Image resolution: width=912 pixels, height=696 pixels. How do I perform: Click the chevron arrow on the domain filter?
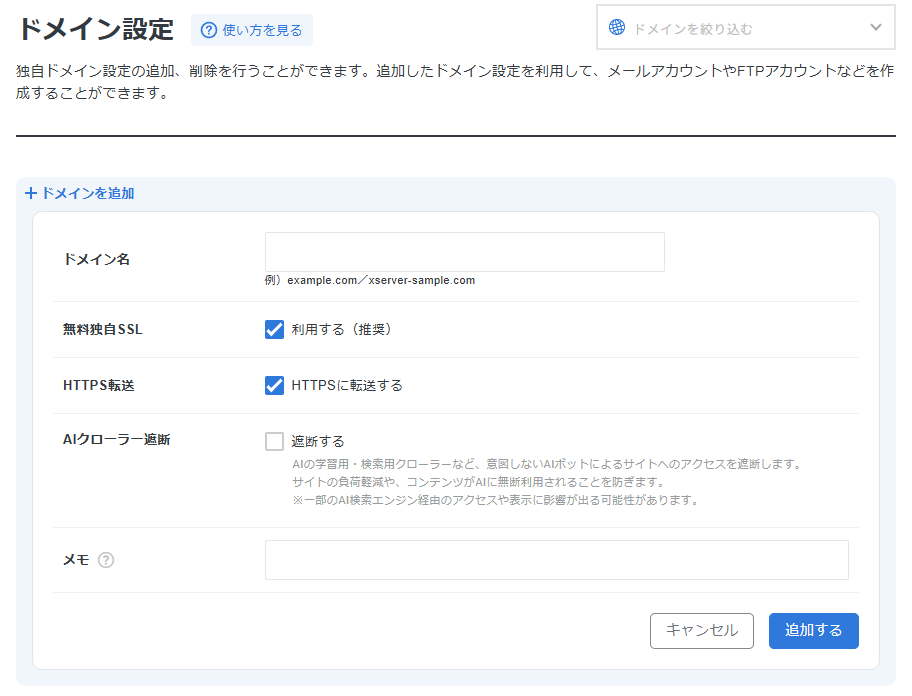pyautogui.click(x=876, y=28)
